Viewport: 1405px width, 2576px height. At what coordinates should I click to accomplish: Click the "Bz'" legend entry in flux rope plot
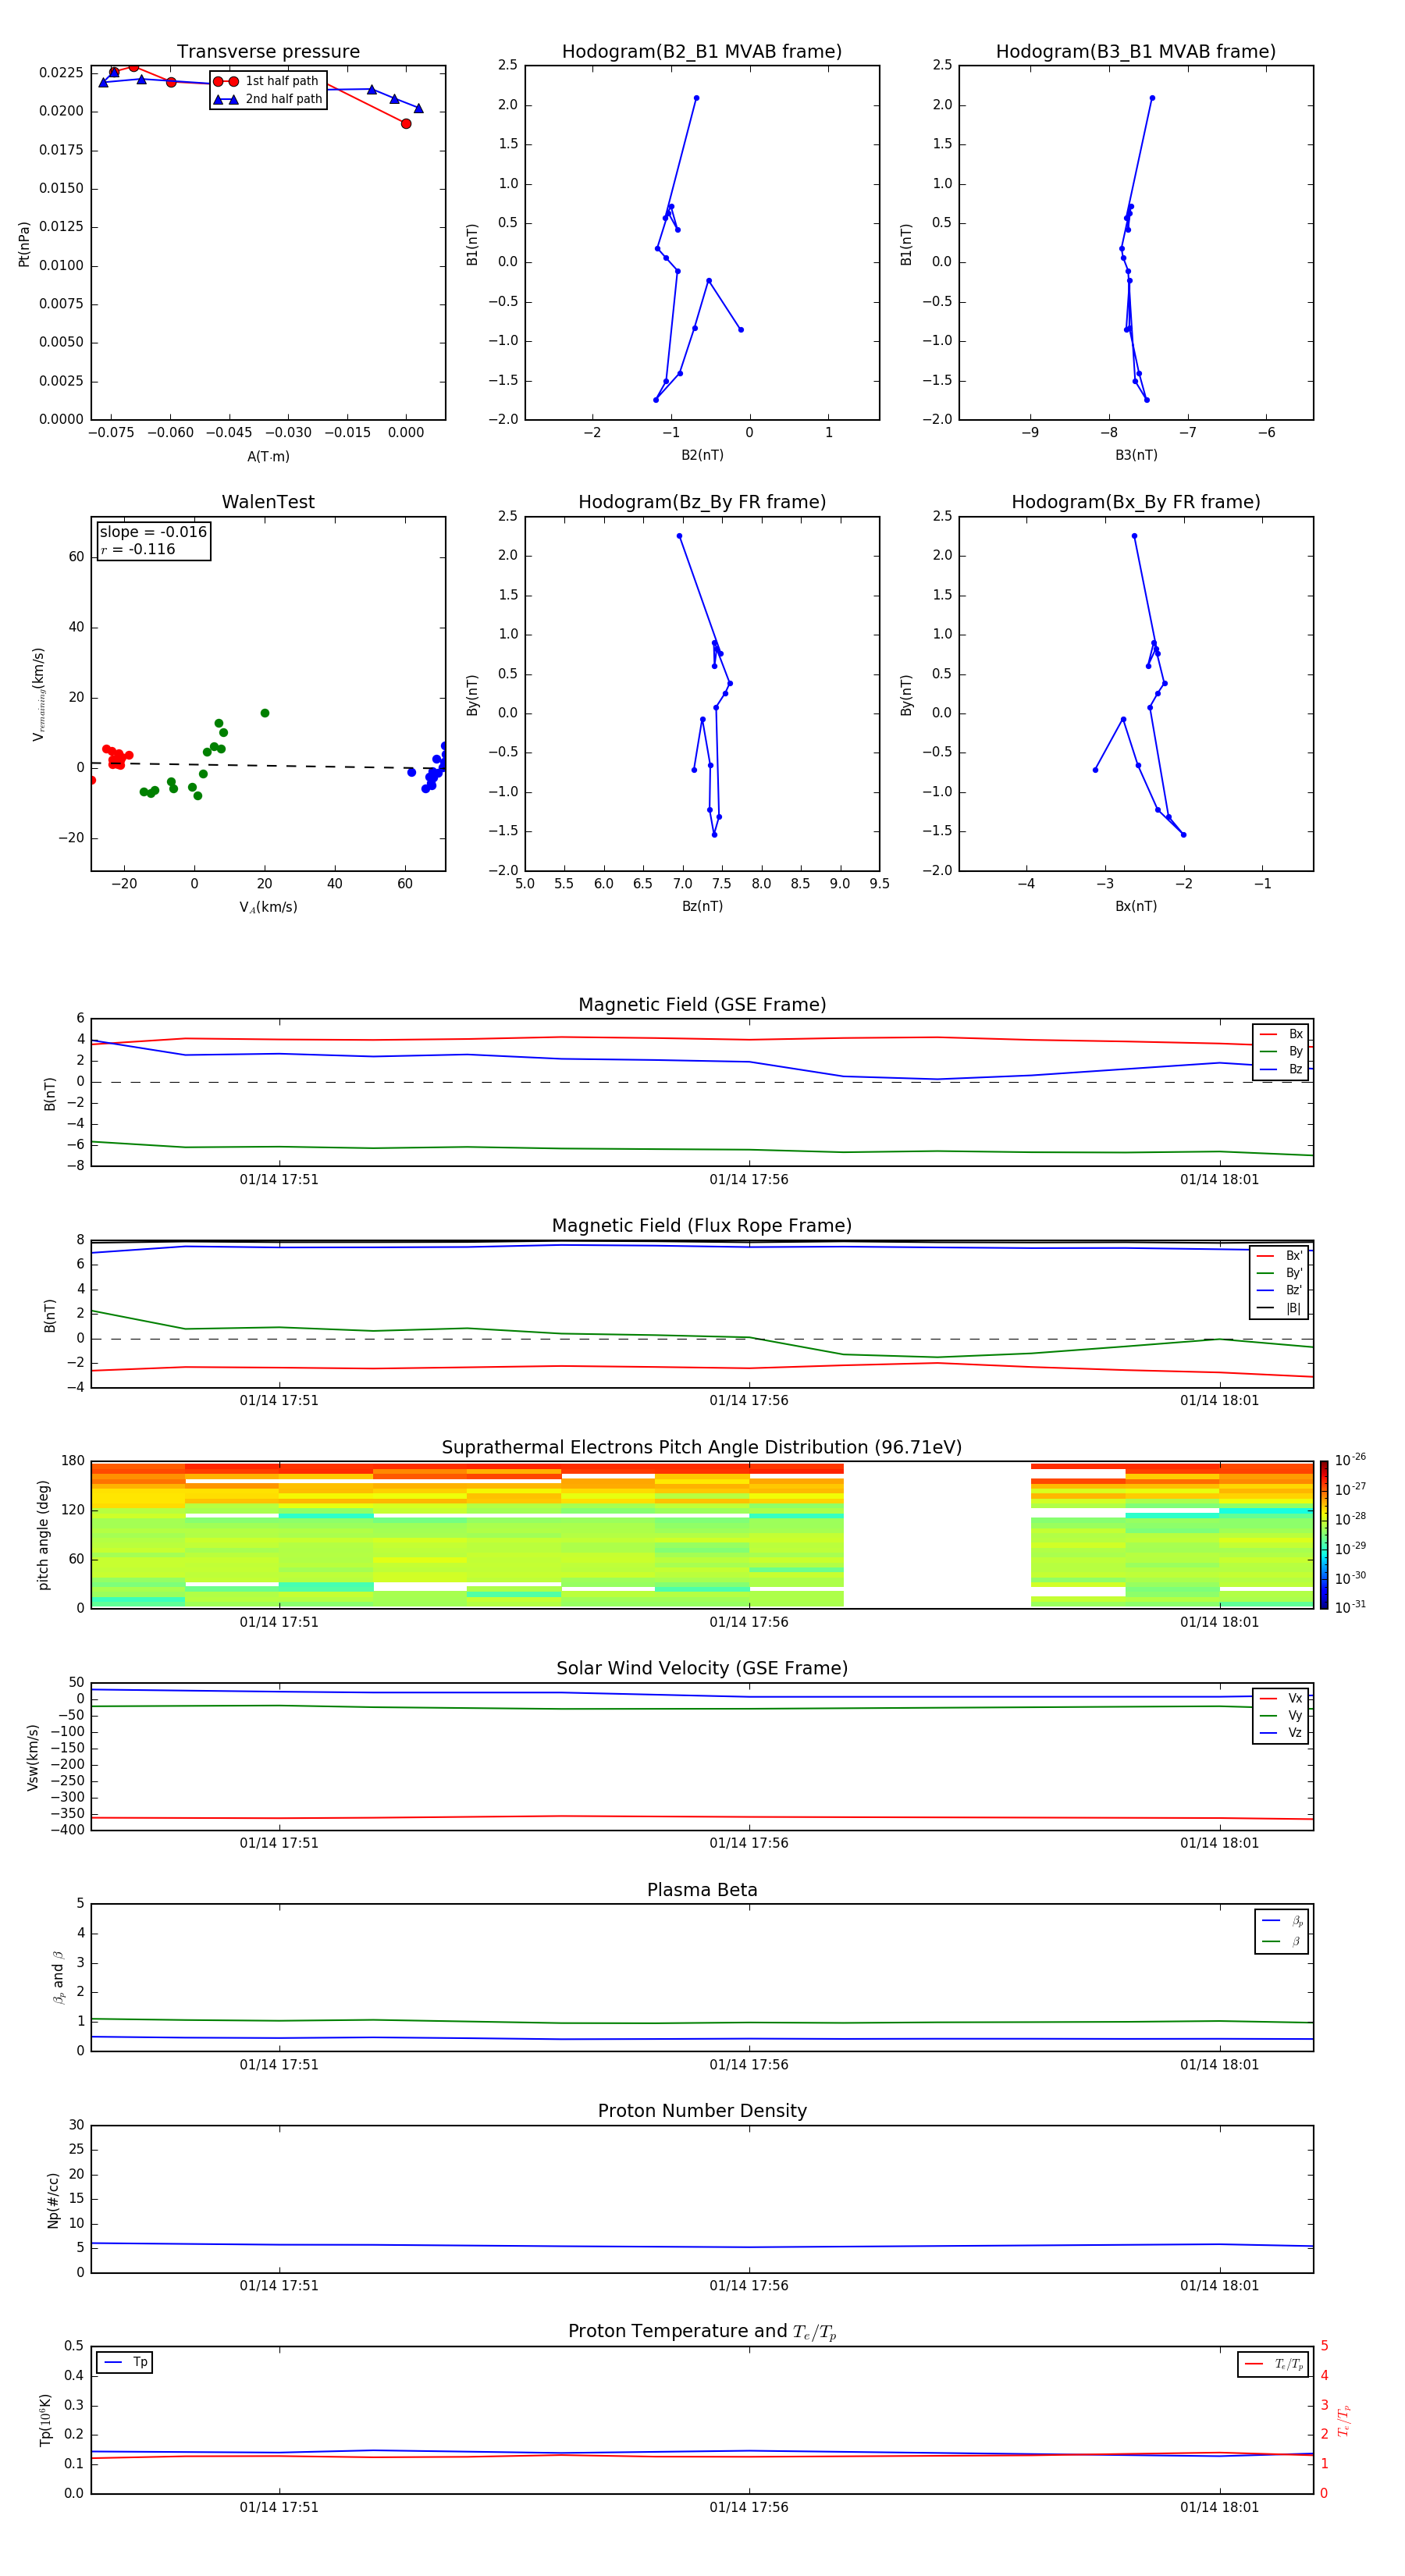pyautogui.click(x=1280, y=1290)
